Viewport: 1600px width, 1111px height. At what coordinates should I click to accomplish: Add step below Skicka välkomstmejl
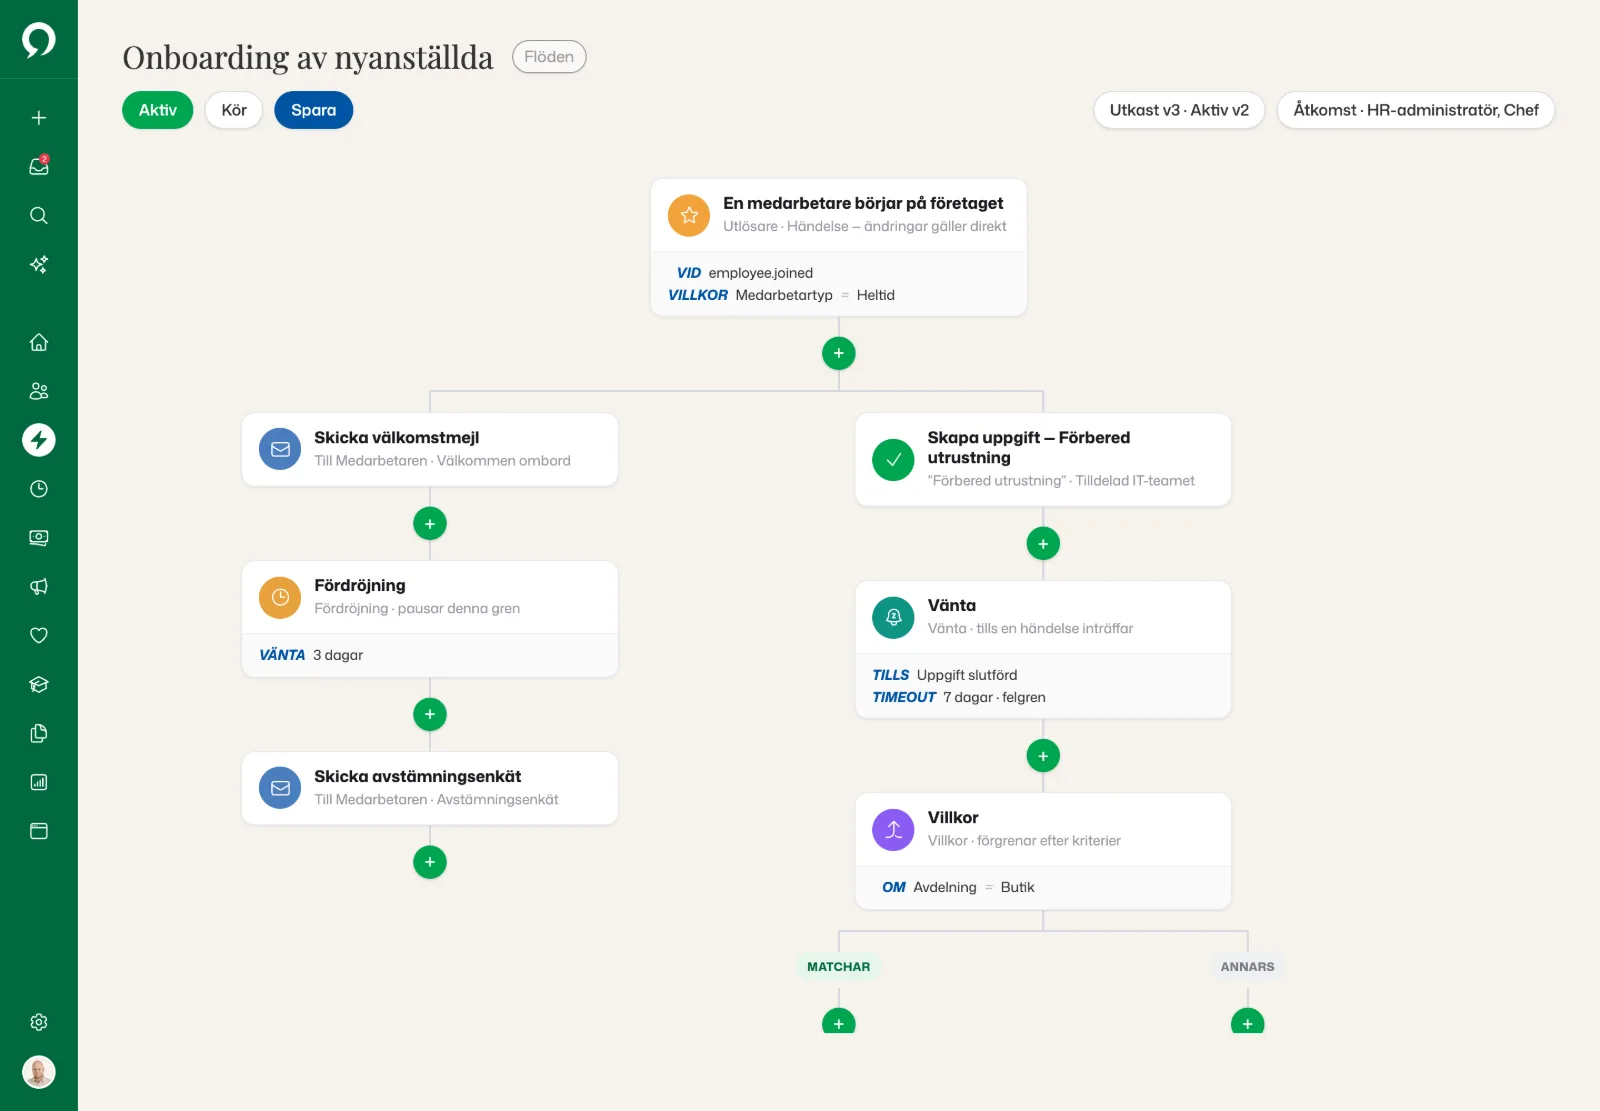(430, 523)
